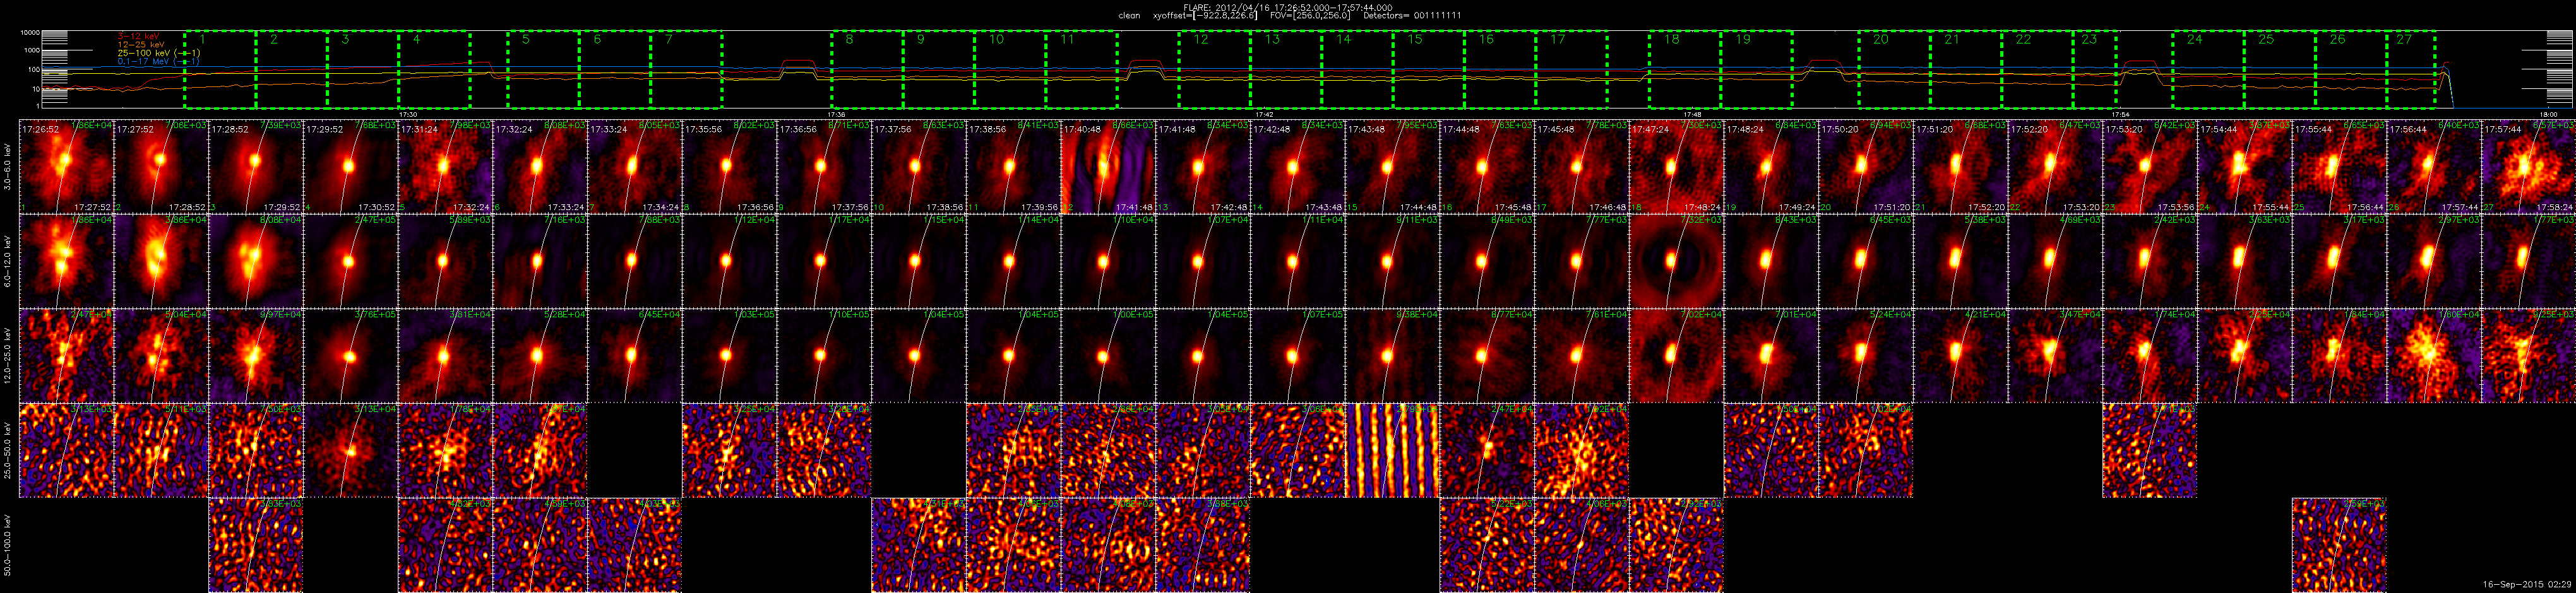Screen dimensions: 2576x593
Task: Open the 50-100 keV image in column 17:55:44
Action: pyautogui.click(x=2339, y=545)
